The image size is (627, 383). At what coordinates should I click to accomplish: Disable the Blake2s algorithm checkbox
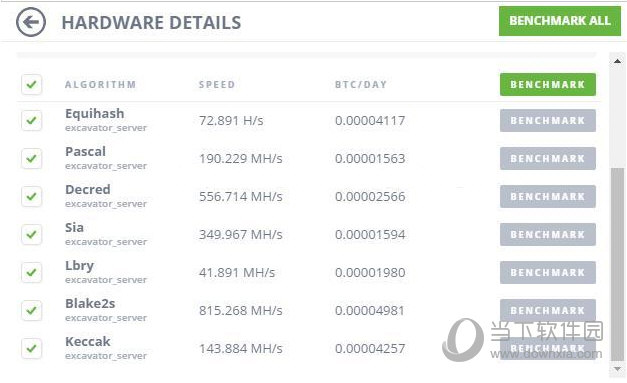(32, 310)
